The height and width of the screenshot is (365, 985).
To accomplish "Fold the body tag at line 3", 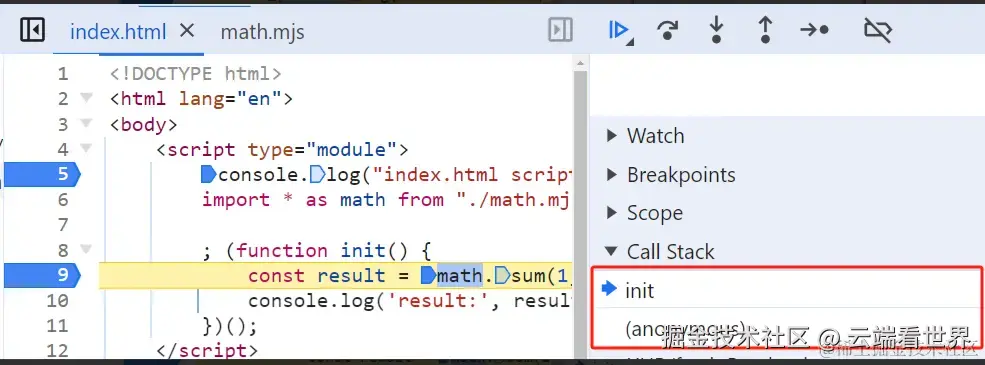I will (86, 124).
